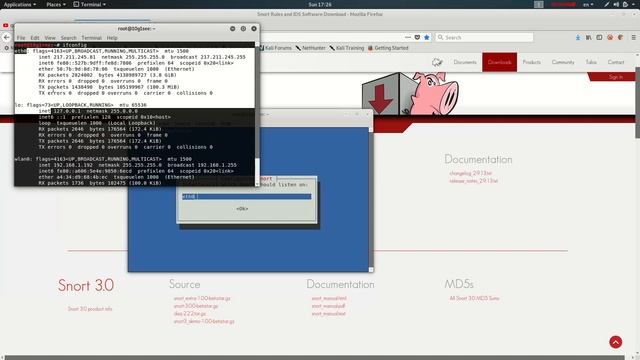This screenshot has height=360, width=640.
Task: Click the blue bookmark star icon
Action: coord(427,37)
